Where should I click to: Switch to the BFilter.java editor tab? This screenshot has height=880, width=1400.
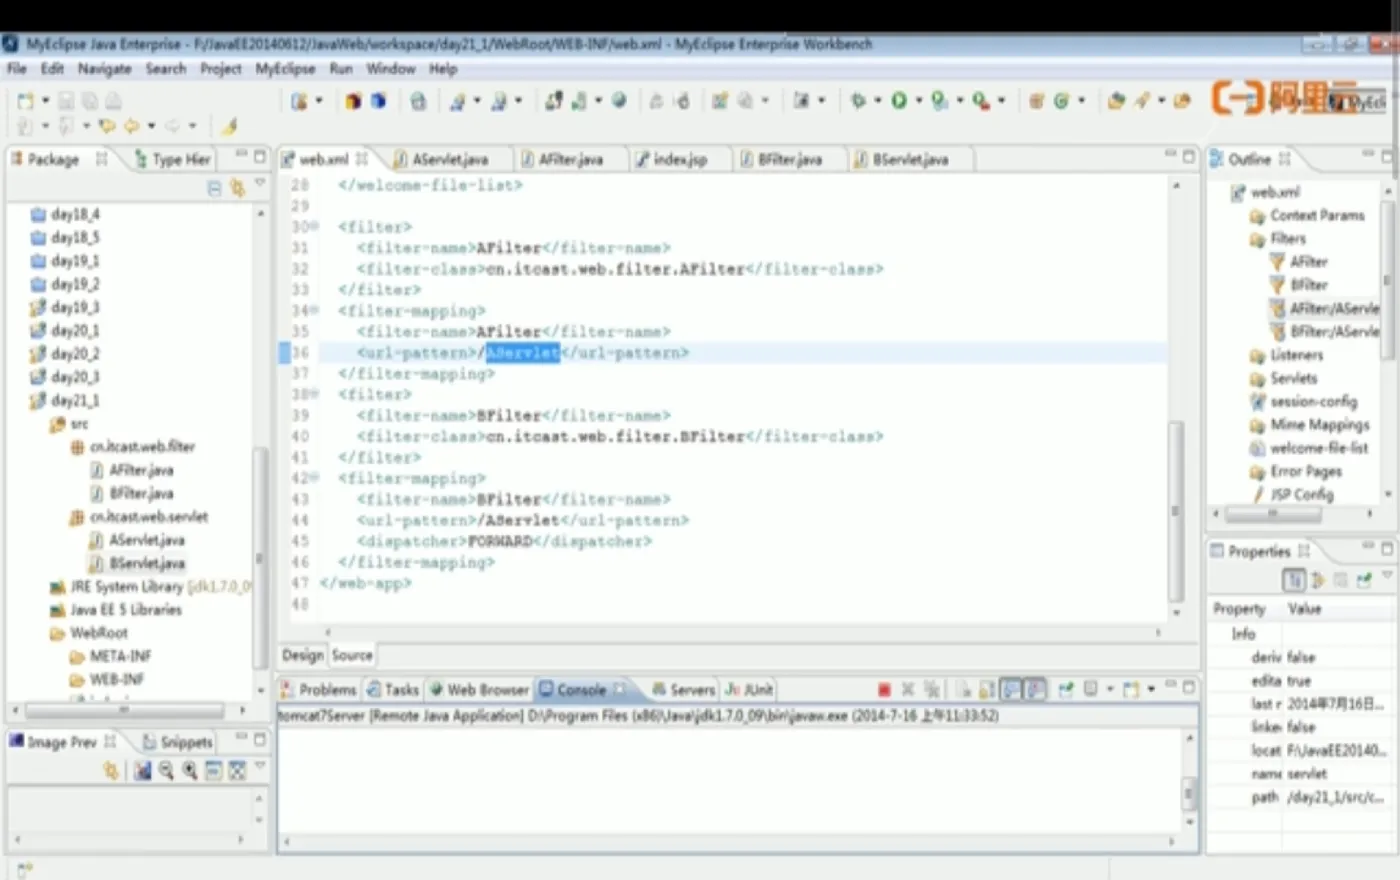coord(789,159)
